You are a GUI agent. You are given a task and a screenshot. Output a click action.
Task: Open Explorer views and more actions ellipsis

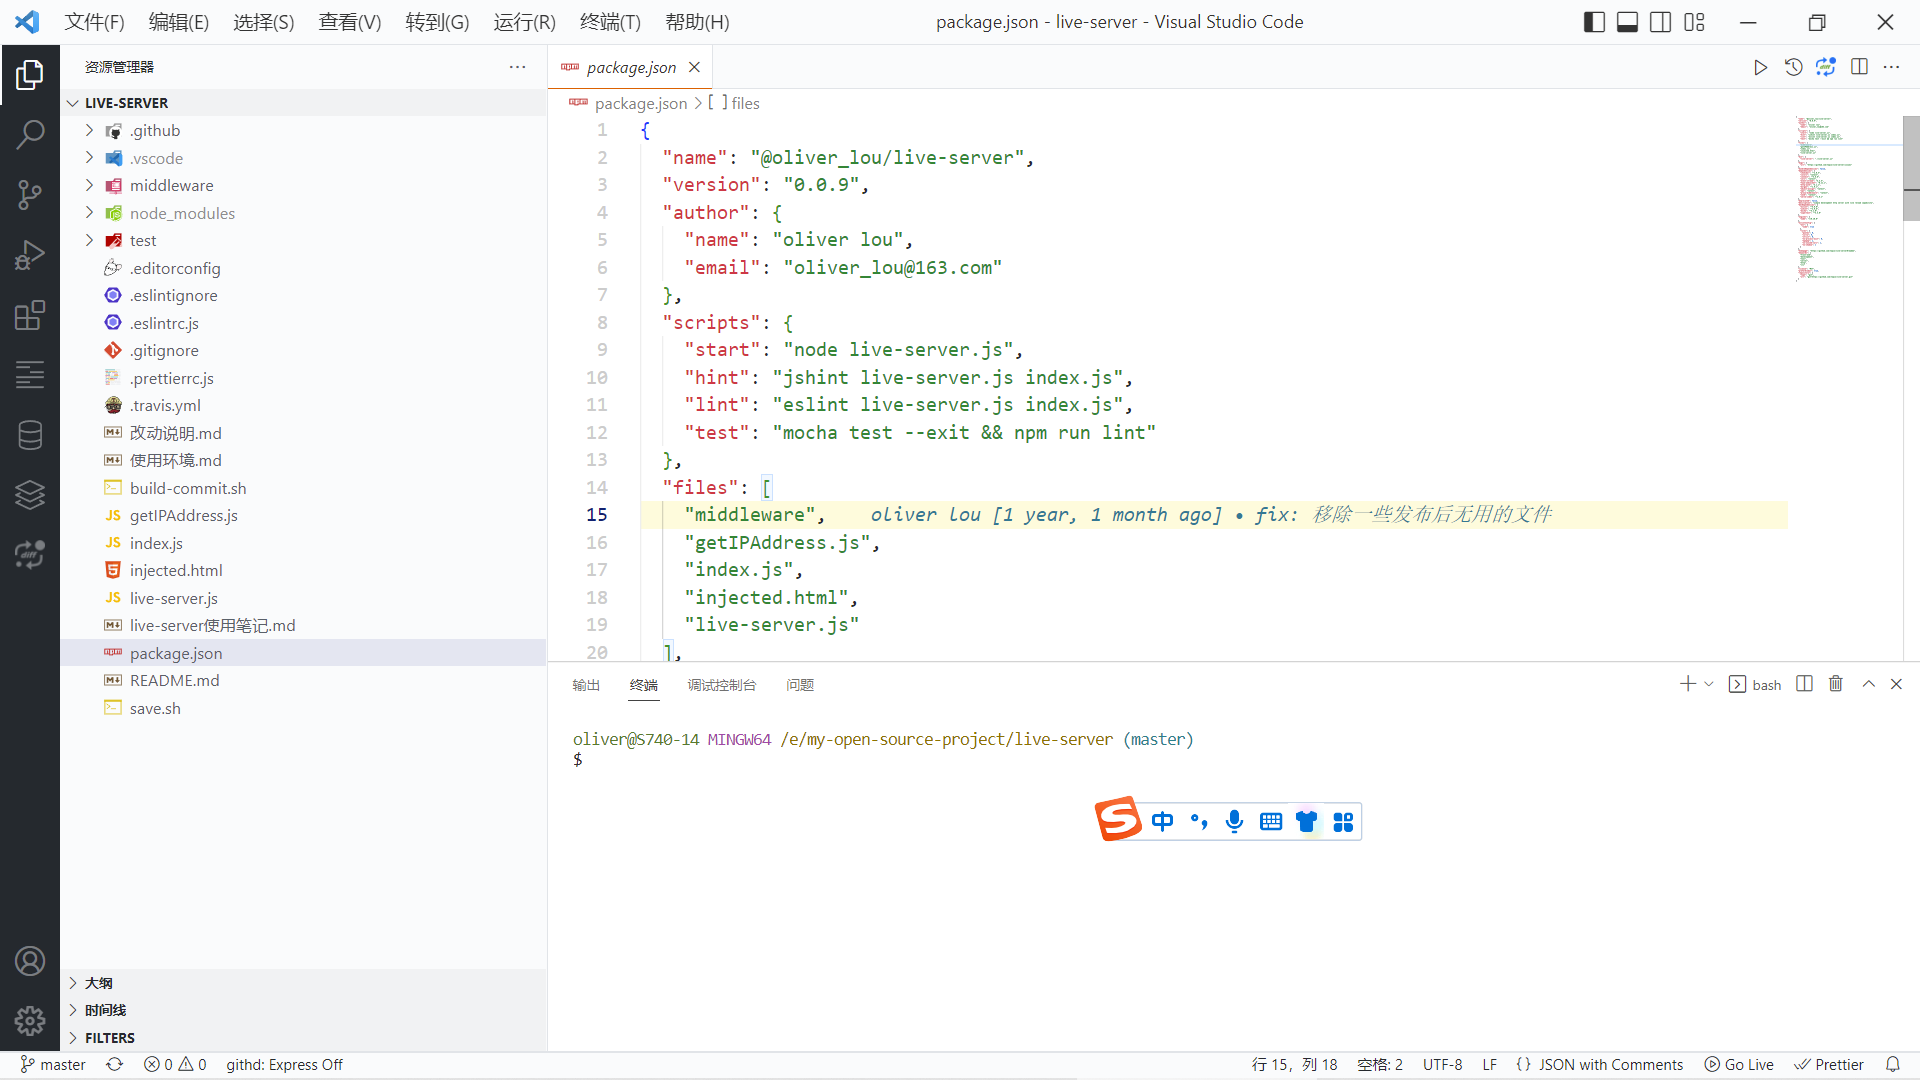click(x=517, y=67)
